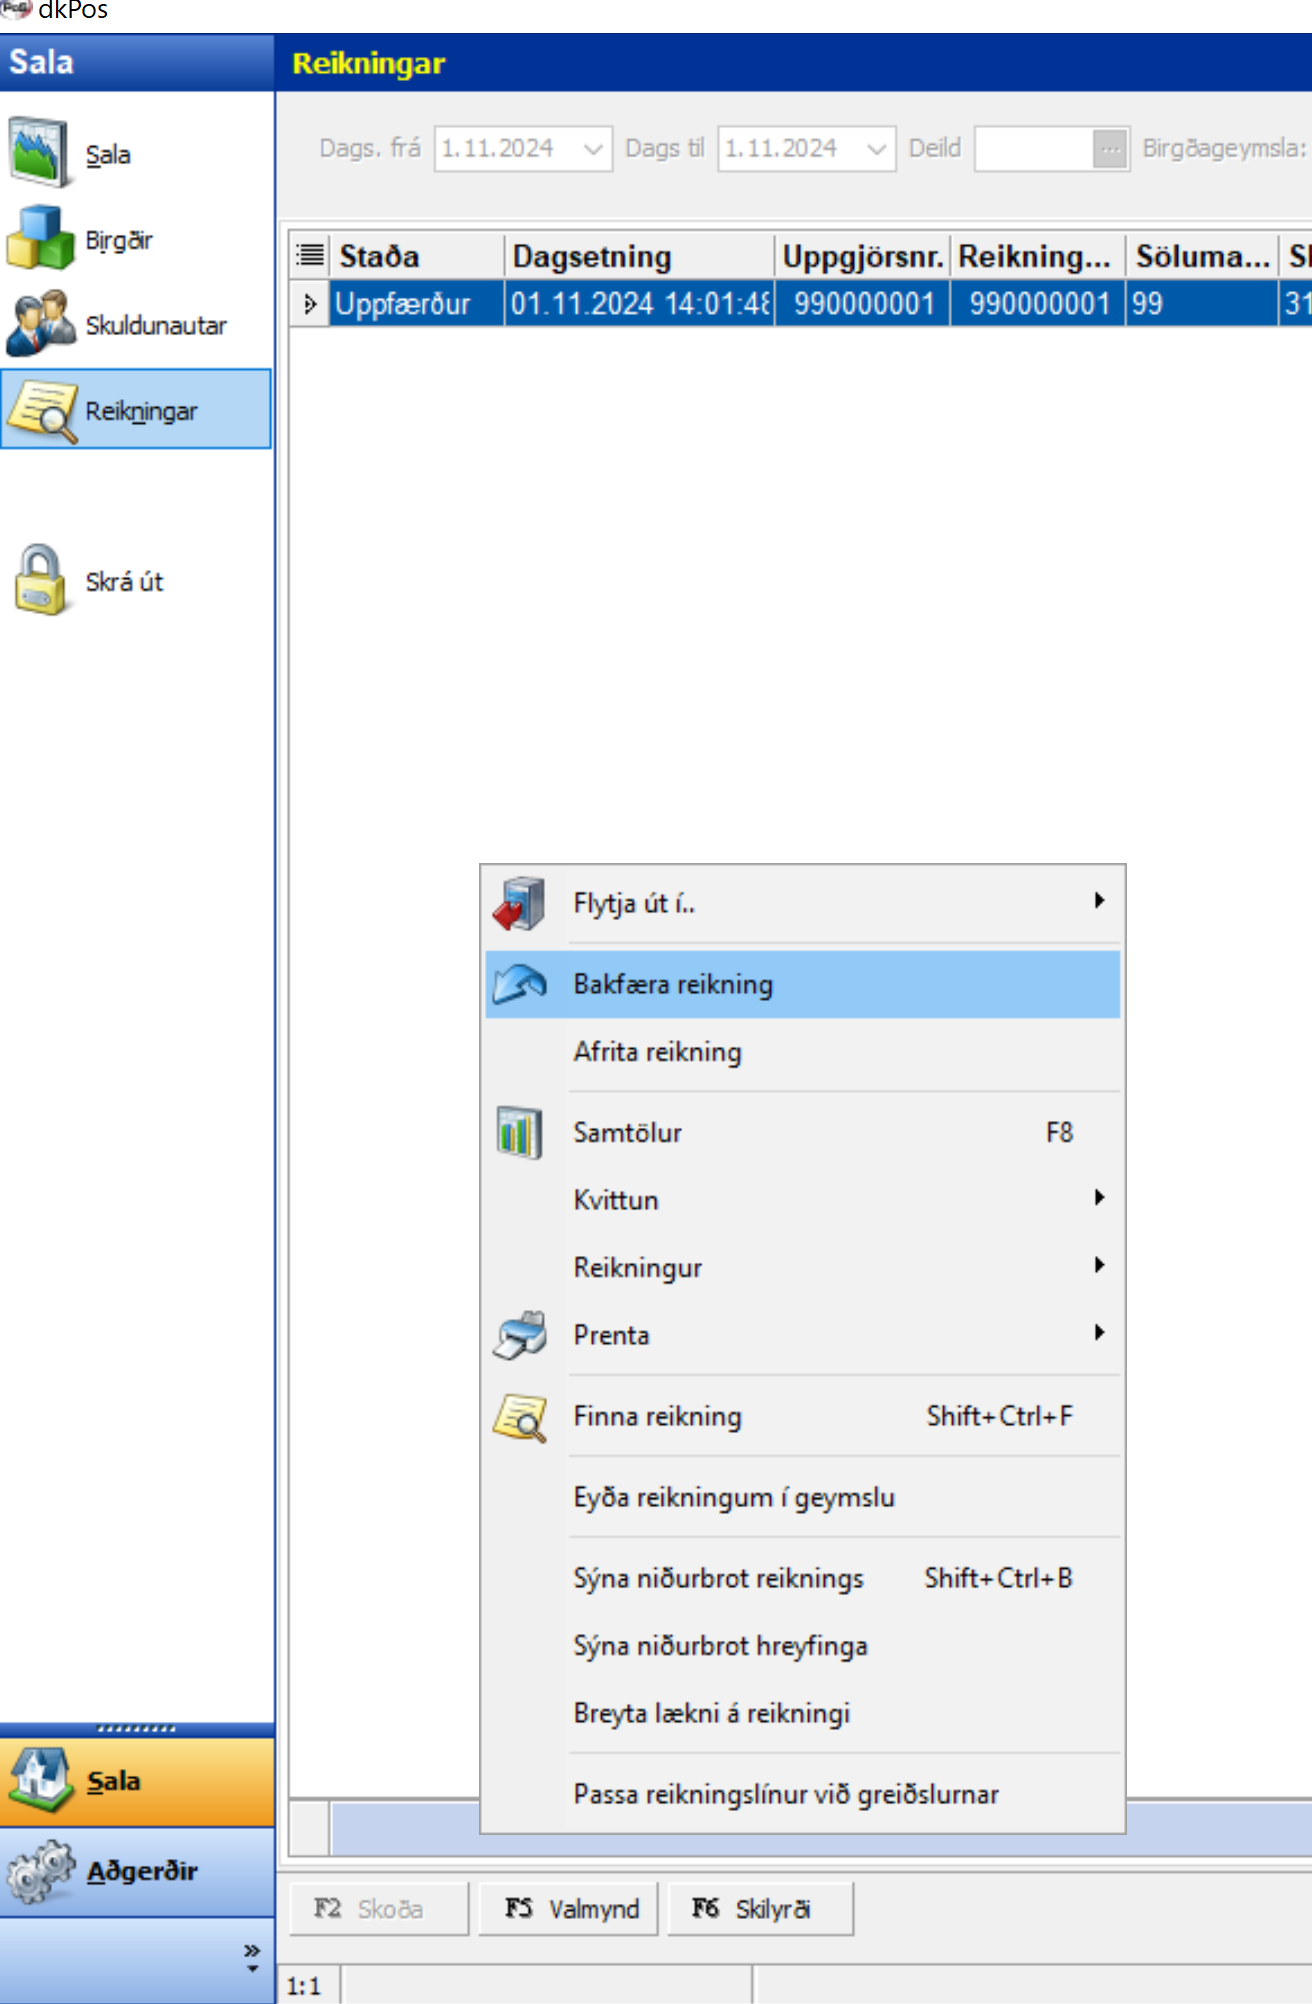The width and height of the screenshot is (1312, 2004).
Task: Open Birgðir inventory blocks icon
Action: [x=39, y=239]
